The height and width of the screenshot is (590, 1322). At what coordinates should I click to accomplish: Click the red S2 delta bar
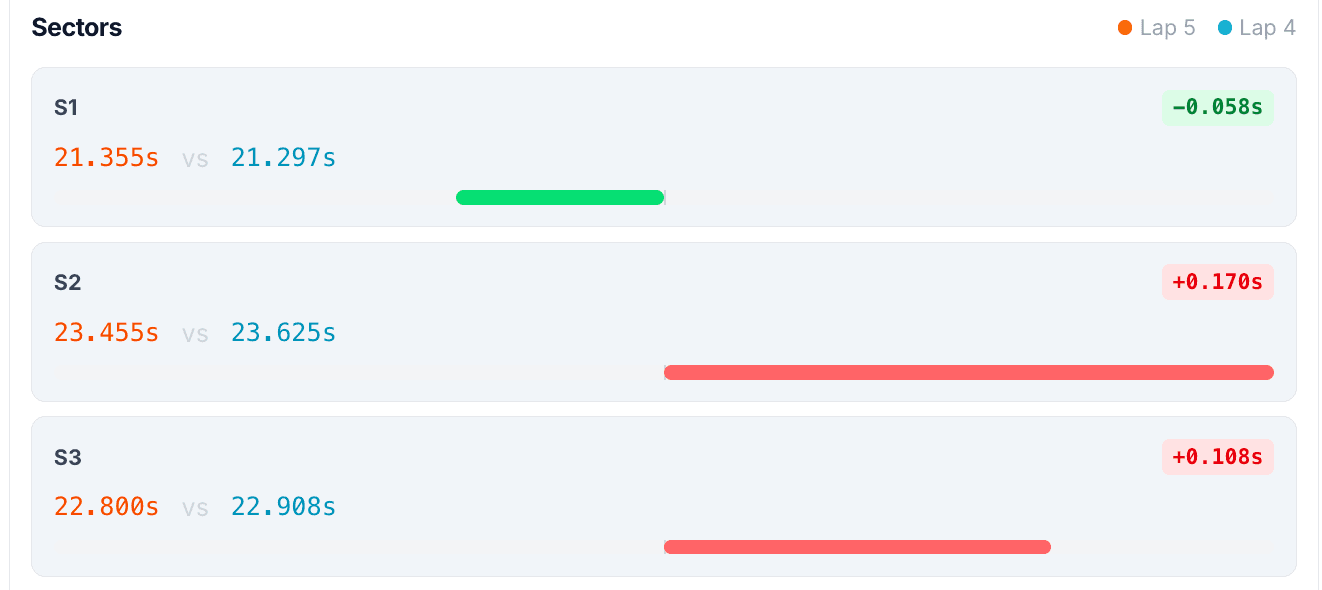pos(968,372)
